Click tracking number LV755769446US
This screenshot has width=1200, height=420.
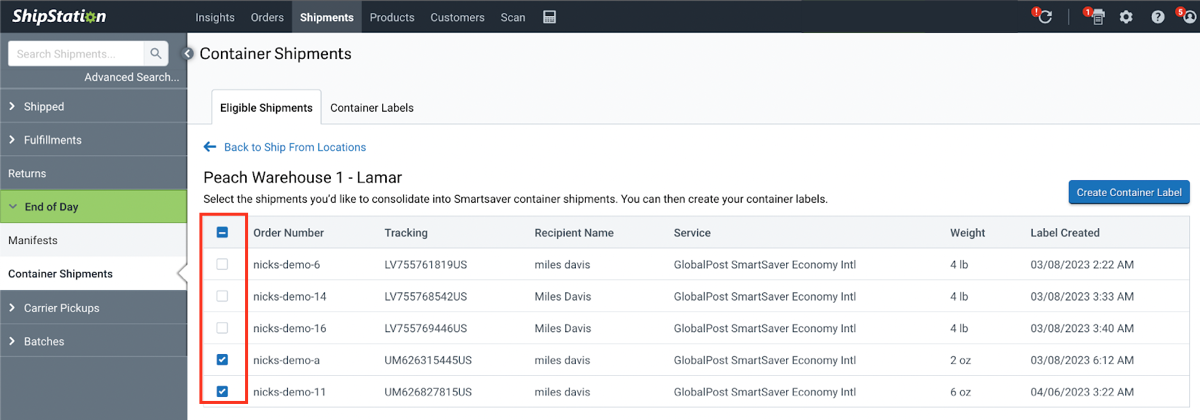pos(428,328)
